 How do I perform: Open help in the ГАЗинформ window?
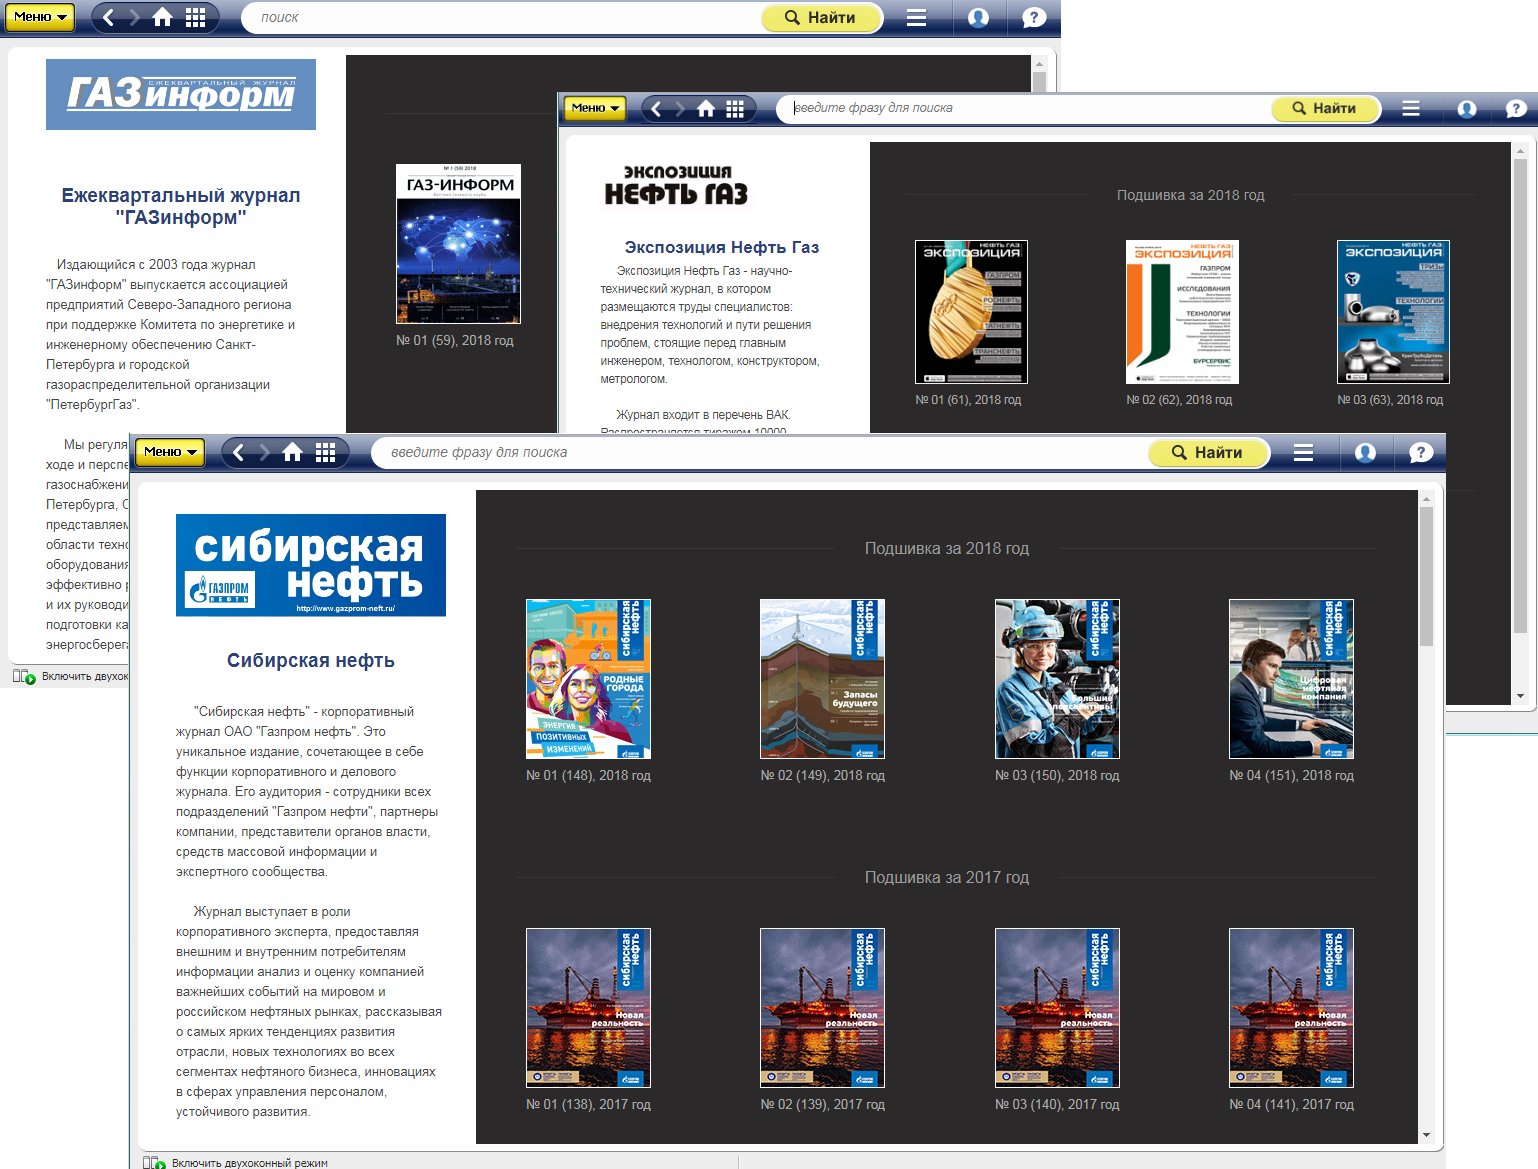(x=1034, y=17)
